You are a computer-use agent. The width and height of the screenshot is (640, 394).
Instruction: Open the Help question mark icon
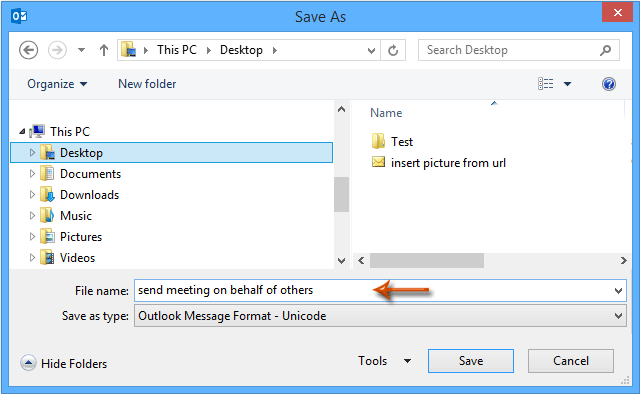[609, 84]
